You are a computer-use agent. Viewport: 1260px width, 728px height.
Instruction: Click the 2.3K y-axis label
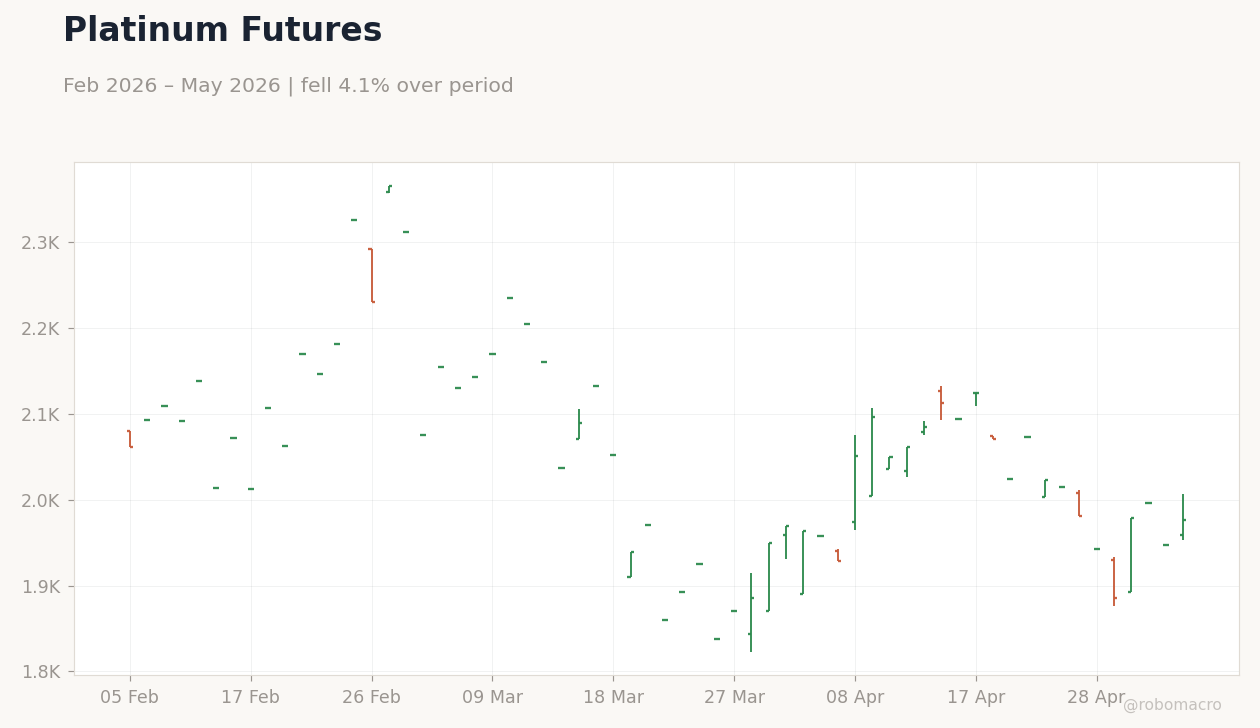coord(41,243)
